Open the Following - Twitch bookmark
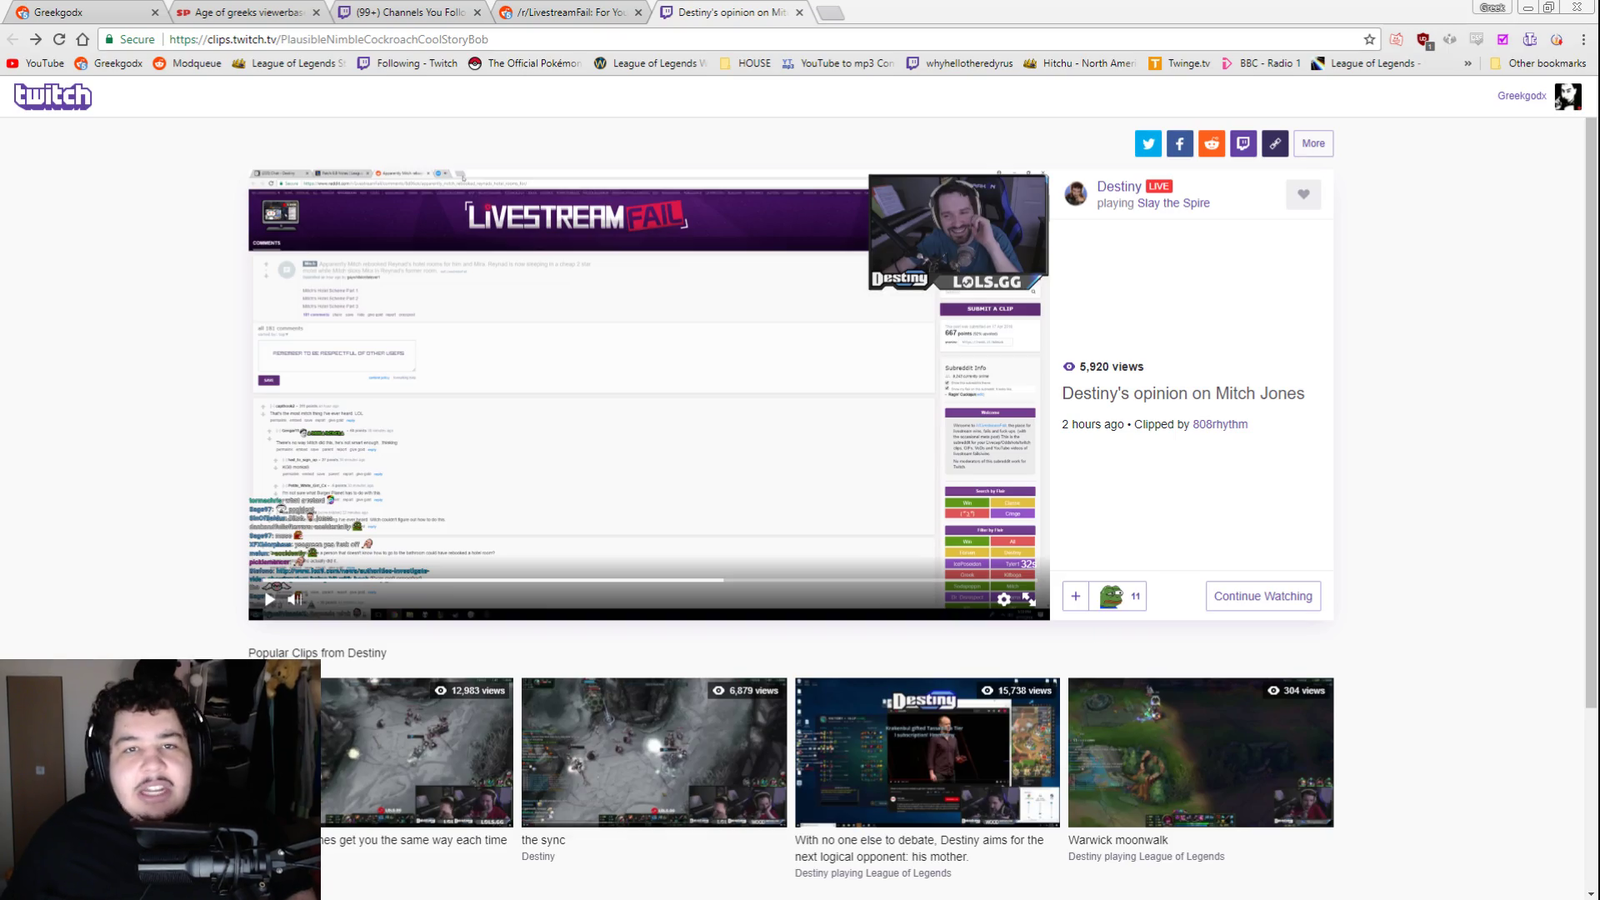The height and width of the screenshot is (900, 1600). click(407, 63)
